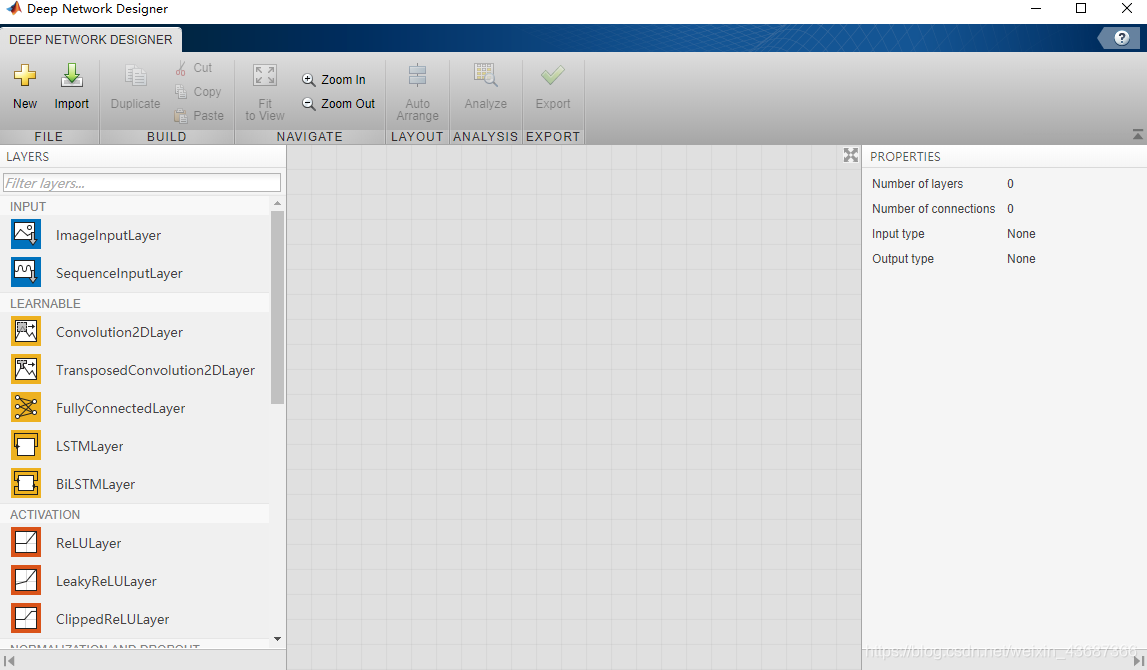Click the Import arrow icon
The width and height of the screenshot is (1147, 670).
(71, 75)
